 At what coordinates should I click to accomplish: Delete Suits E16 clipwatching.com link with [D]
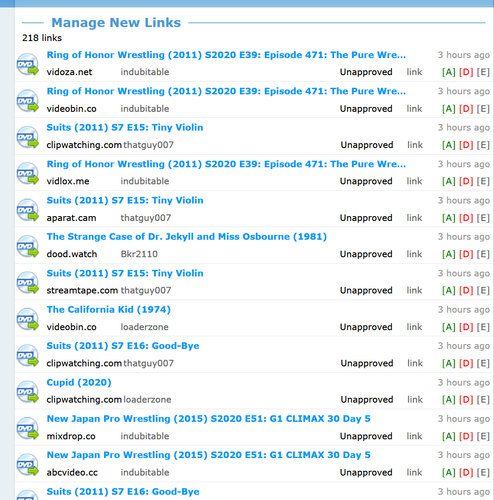(x=466, y=363)
